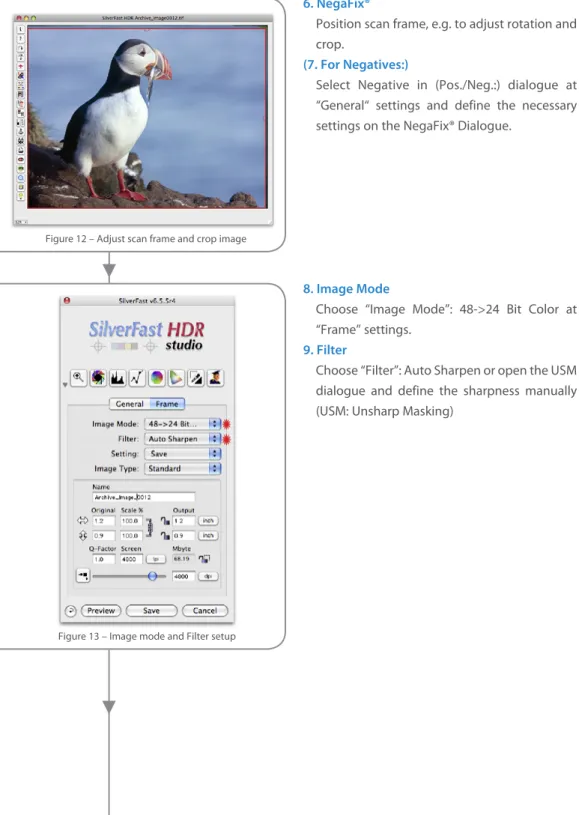Click the question mark icon in image window toolbar
Image resolution: width=579 pixels, height=815 pixels.
(21, 39)
